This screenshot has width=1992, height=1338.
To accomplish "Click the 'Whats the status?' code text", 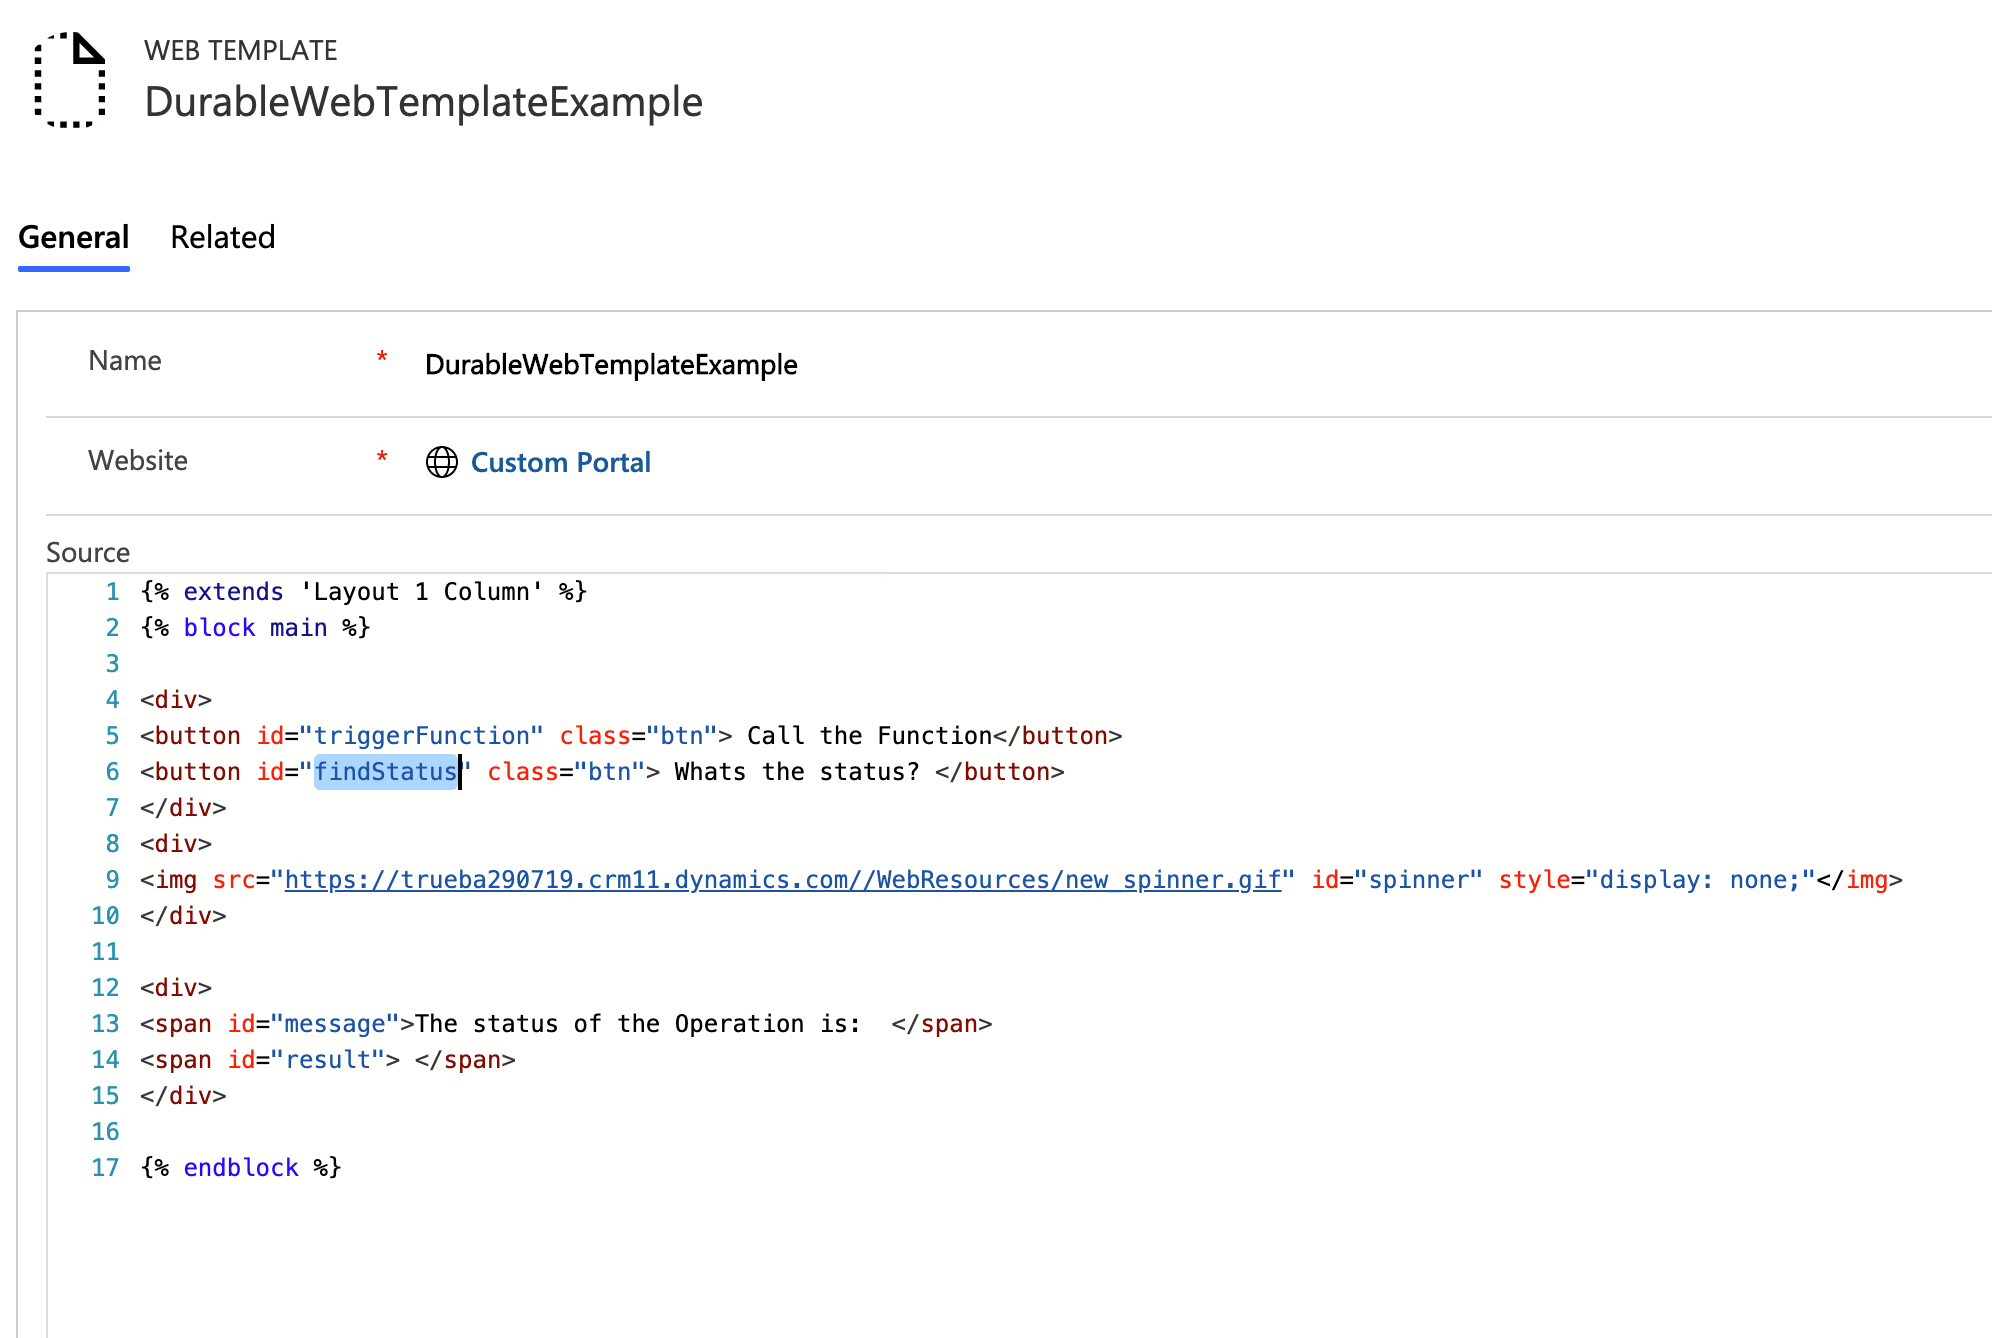I will point(796,772).
